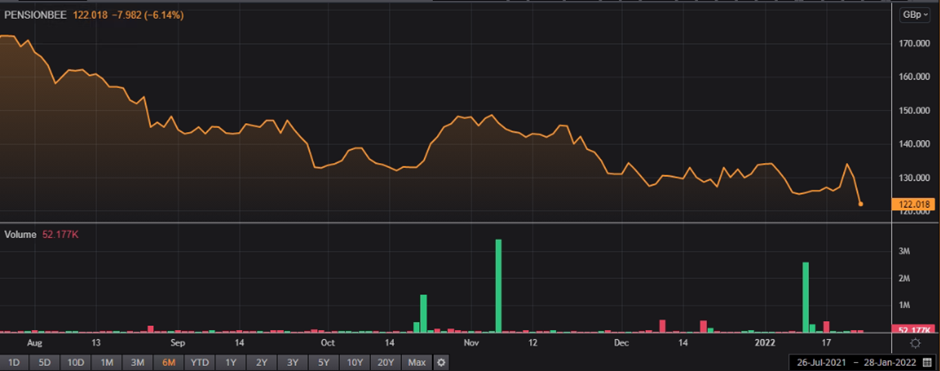Switch to the 1M time range
The height and width of the screenshot is (371, 940).
tap(107, 363)
